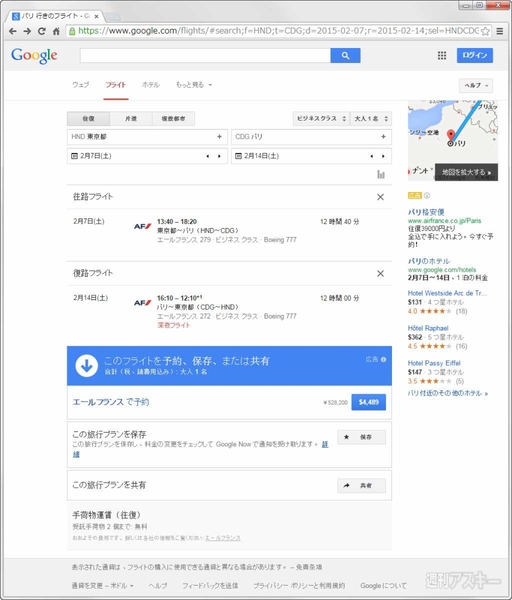Viewport: 512px width, 600px height.
Task: Open other hotels near Paris link
Action: (x=448, y=393)
